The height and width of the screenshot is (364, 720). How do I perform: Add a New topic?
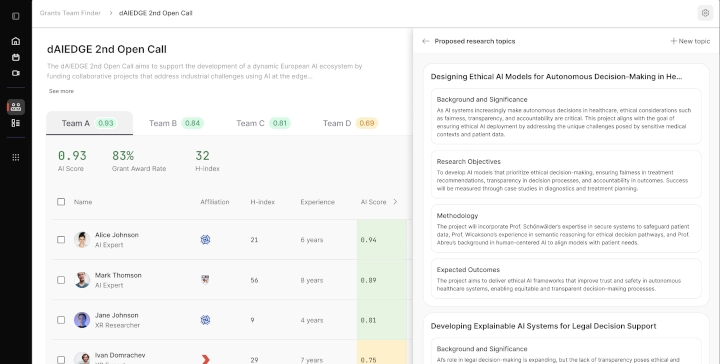(690, 41)
